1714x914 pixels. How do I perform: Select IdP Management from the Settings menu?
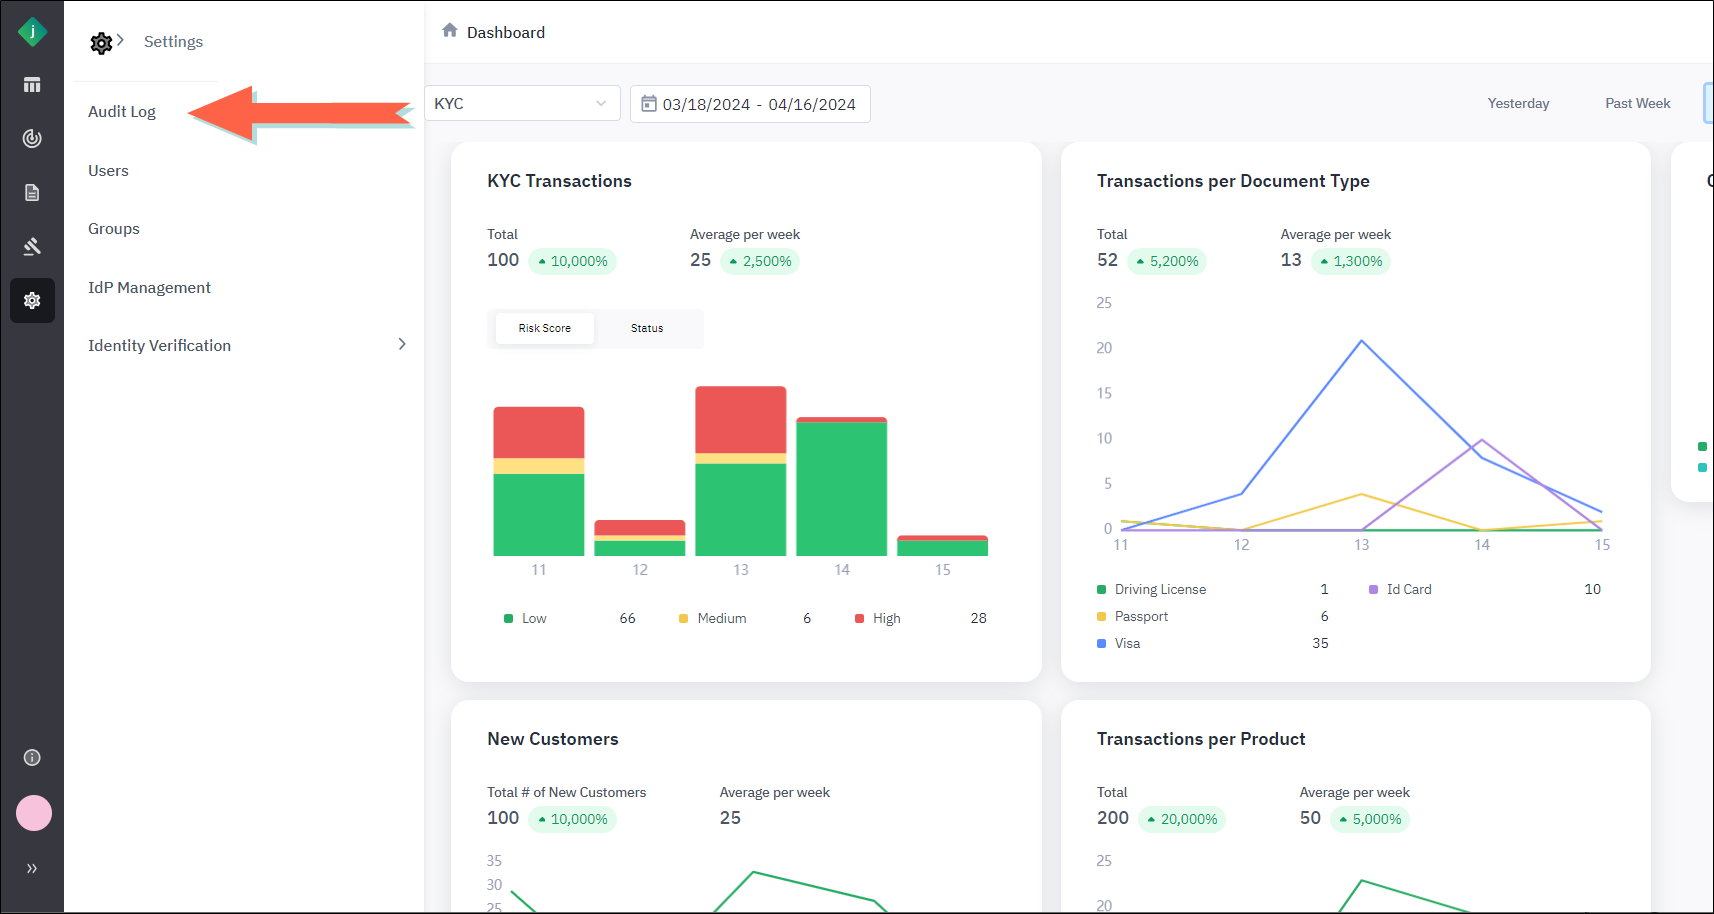149,288
